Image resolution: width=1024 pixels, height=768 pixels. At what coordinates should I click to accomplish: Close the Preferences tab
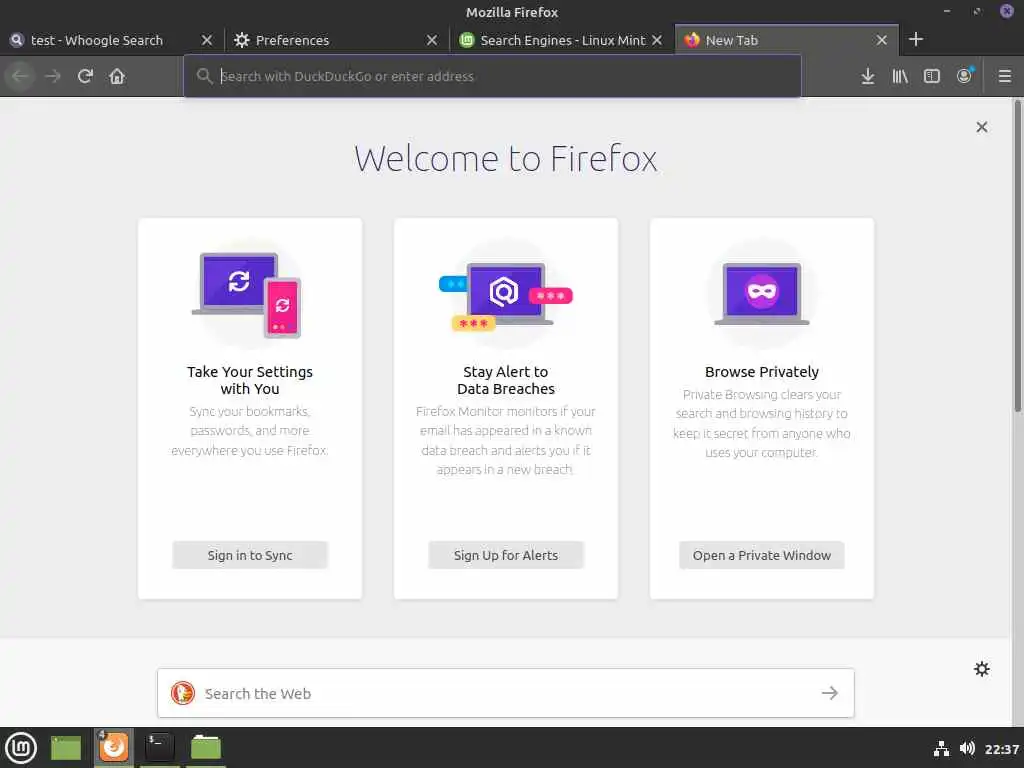click(x=432, y=40)
